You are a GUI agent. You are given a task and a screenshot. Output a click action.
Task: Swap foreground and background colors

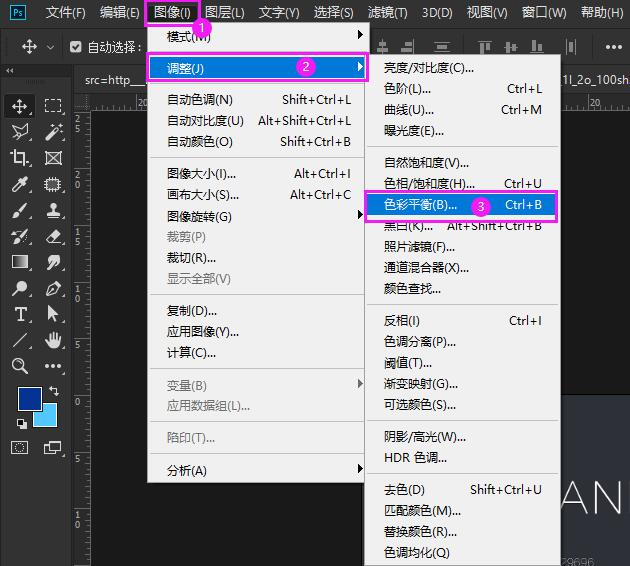[54, 390]
